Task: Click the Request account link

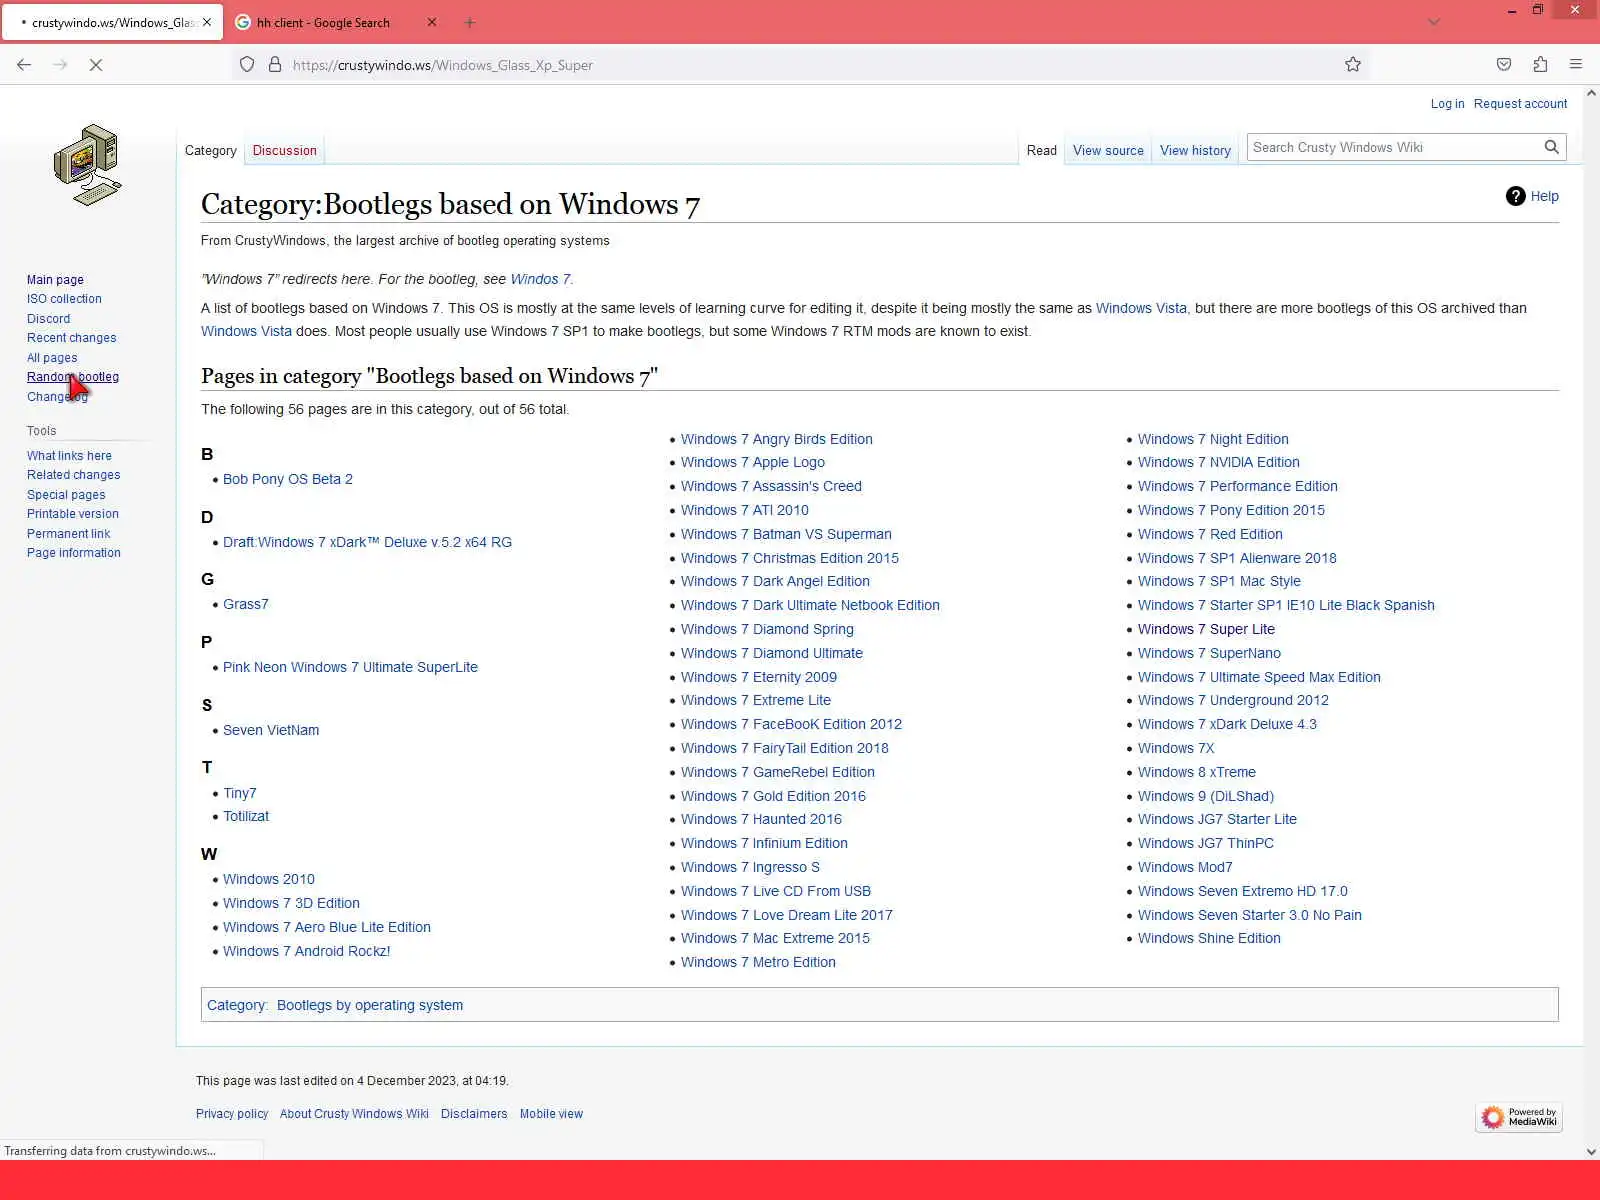Action: tap(1520, 104)
